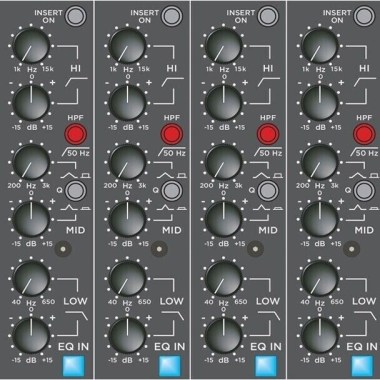Click HI frequency knob on first channel
This screenshot has height=380, width=380.
click(x=31, y=45)
